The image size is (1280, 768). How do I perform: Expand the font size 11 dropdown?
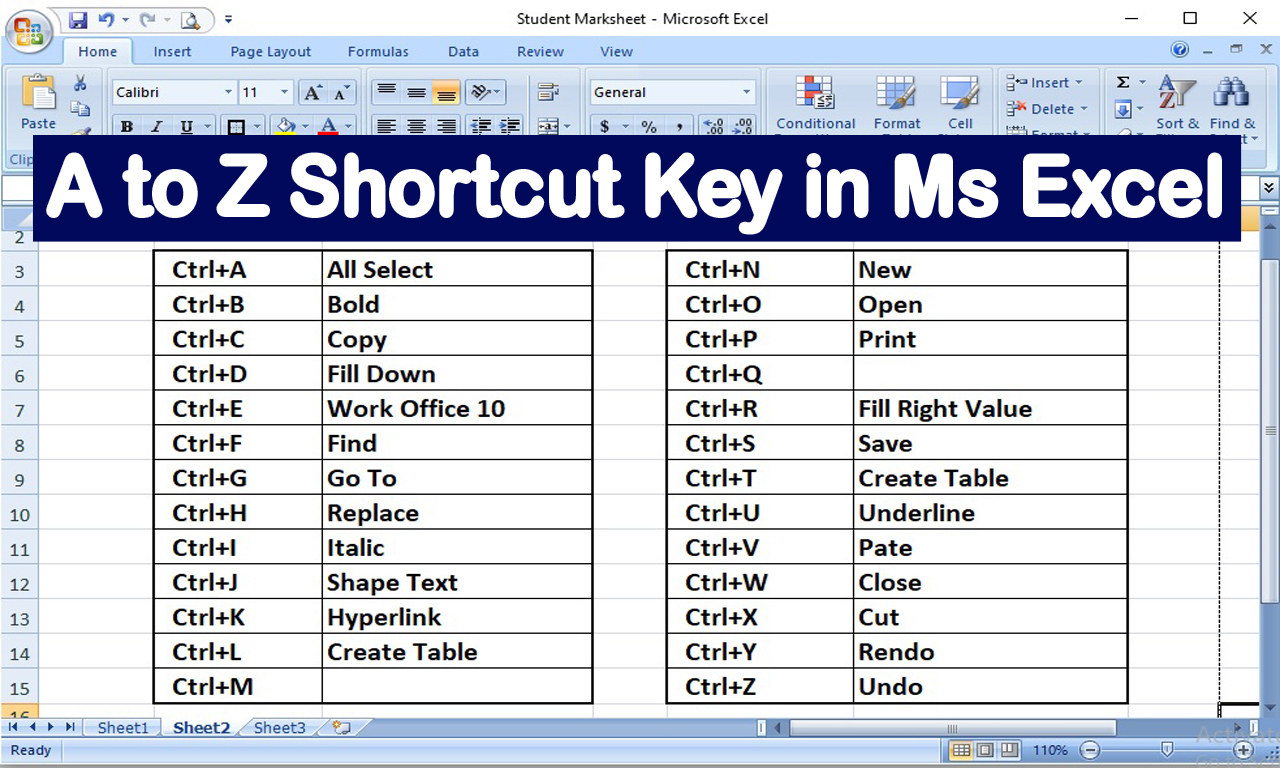coord(285,92)
